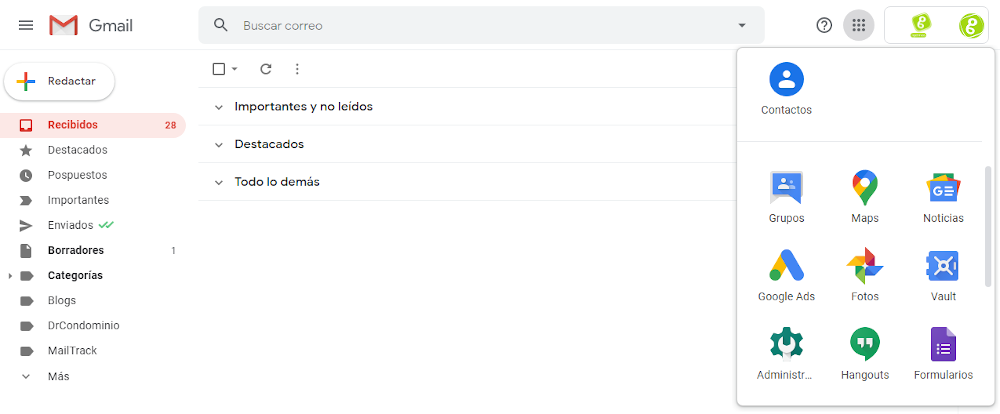Open the Contactos app
The height and width of the screenshot is (414, 1000).
tap(786, 89)
